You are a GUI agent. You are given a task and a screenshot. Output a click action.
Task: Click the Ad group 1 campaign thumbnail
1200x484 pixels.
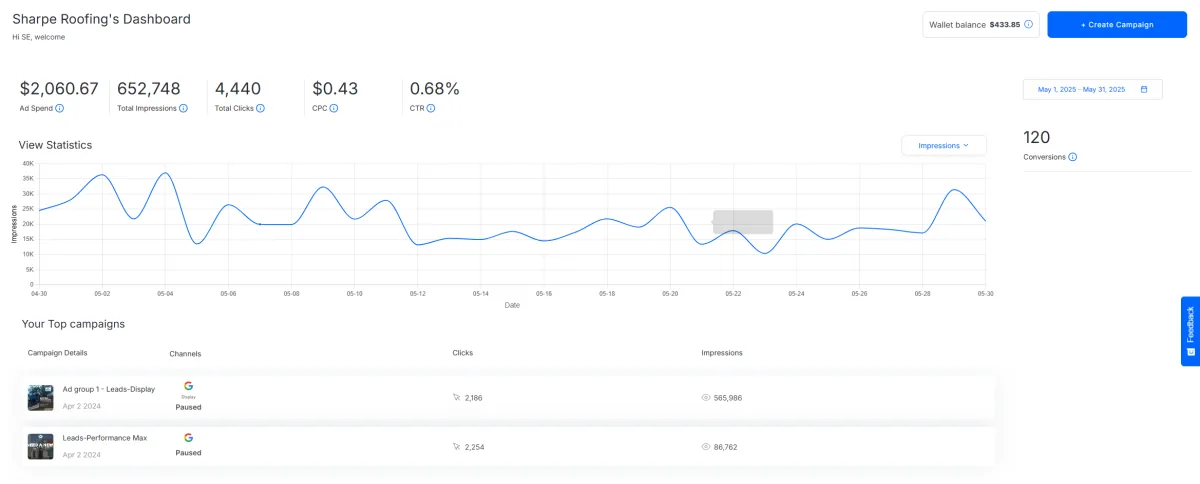pyautogui.click(x=41, y=398)
